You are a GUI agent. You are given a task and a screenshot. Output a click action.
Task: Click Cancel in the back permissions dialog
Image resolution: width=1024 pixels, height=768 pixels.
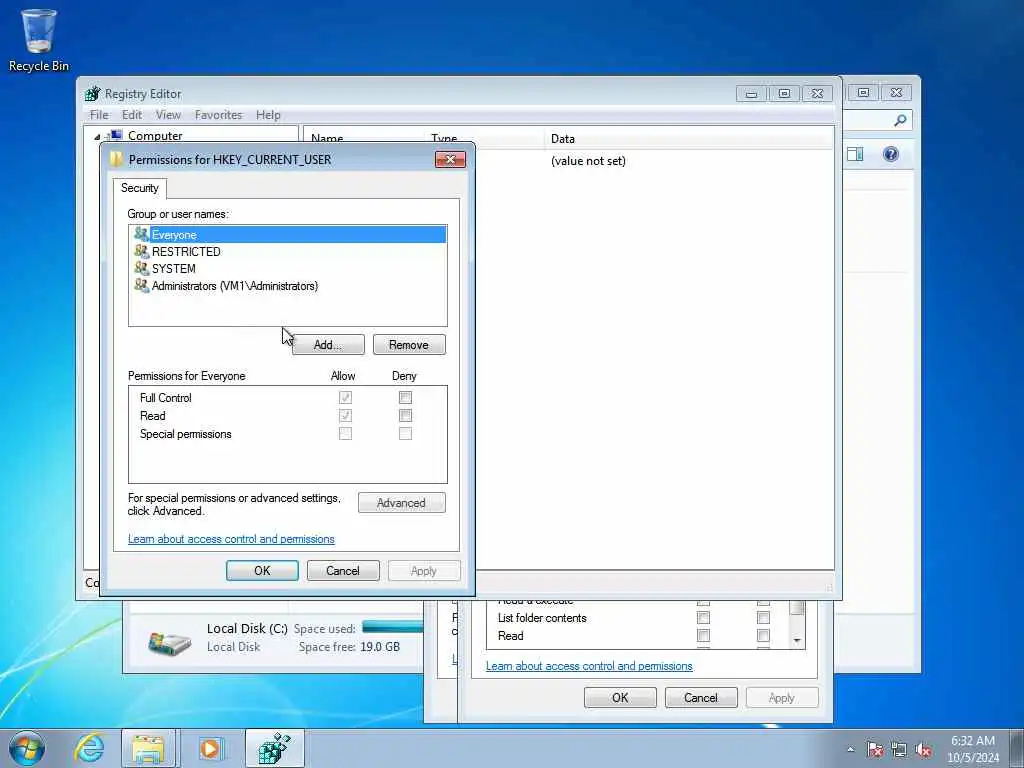pos(701,697)
